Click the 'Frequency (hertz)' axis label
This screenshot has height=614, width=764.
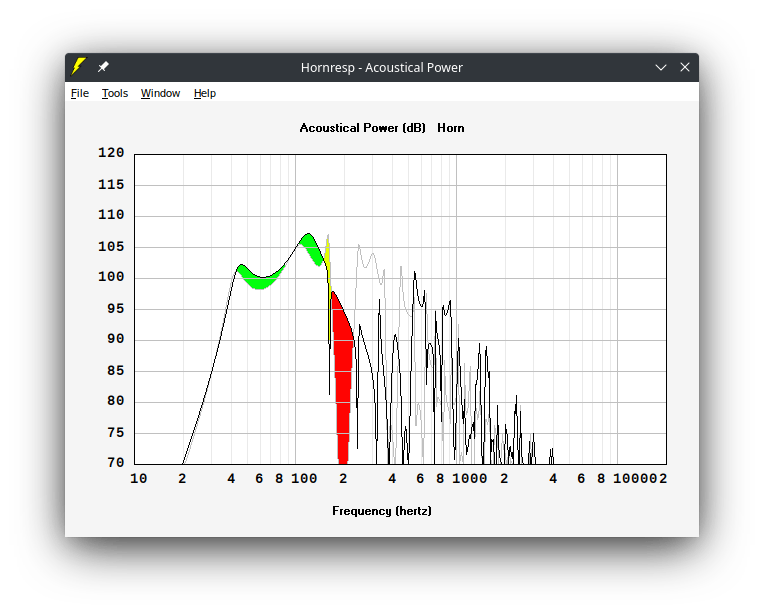tap(382, 511)
